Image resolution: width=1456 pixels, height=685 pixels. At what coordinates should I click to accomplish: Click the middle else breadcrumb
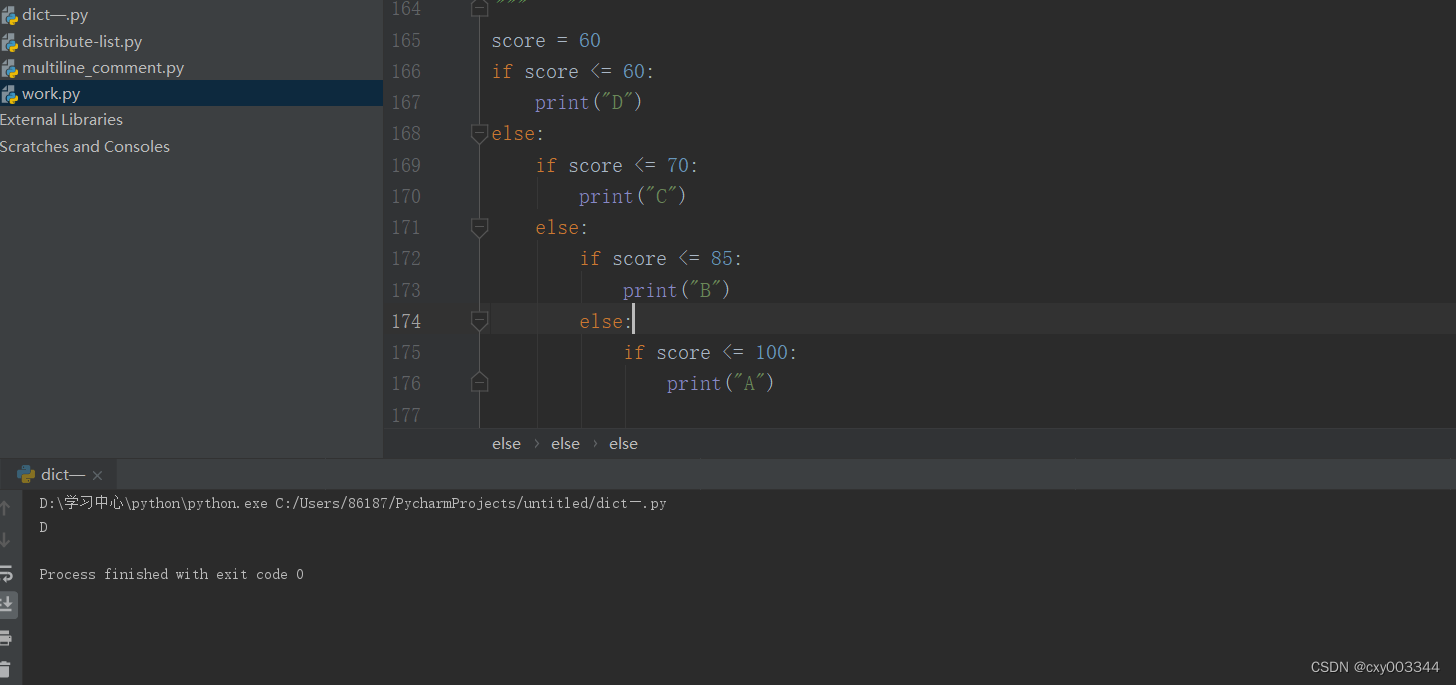click(565, 444)
